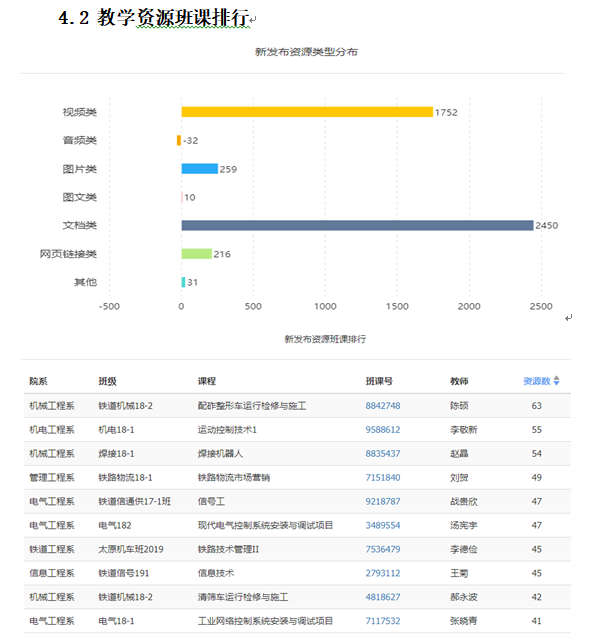Click the blue 图片类 bar
This screenshot has height=636, width=600.
[x=199, y=169]
